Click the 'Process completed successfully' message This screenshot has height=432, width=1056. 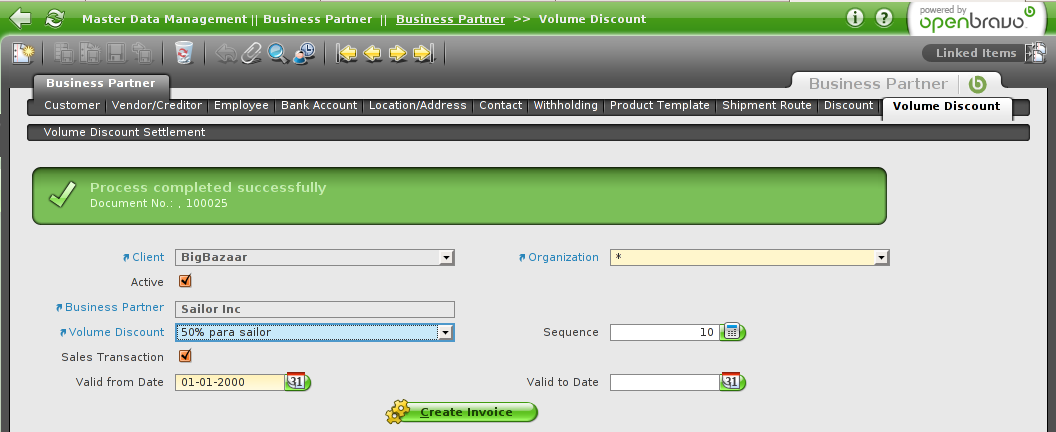[208, 187]
